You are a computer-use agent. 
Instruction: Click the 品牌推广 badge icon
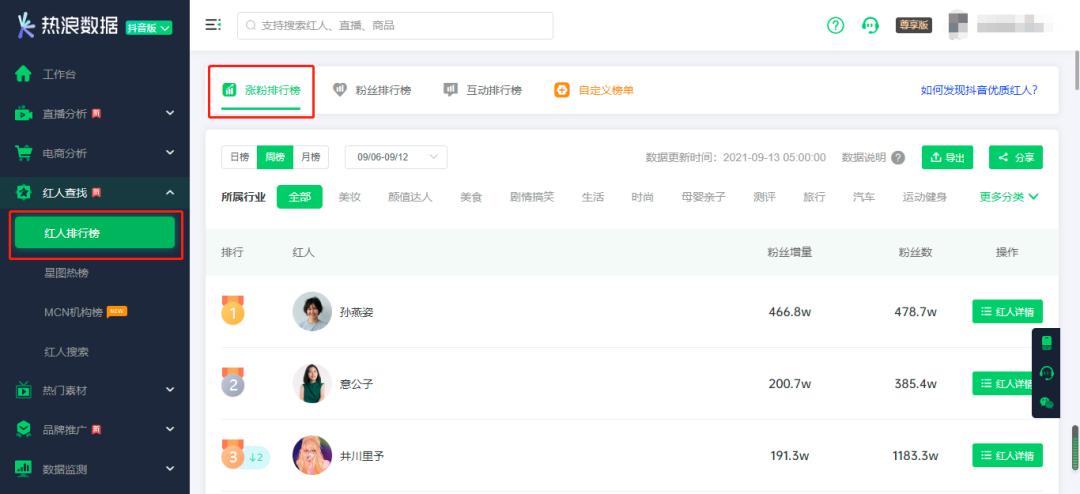pos(23,429)
